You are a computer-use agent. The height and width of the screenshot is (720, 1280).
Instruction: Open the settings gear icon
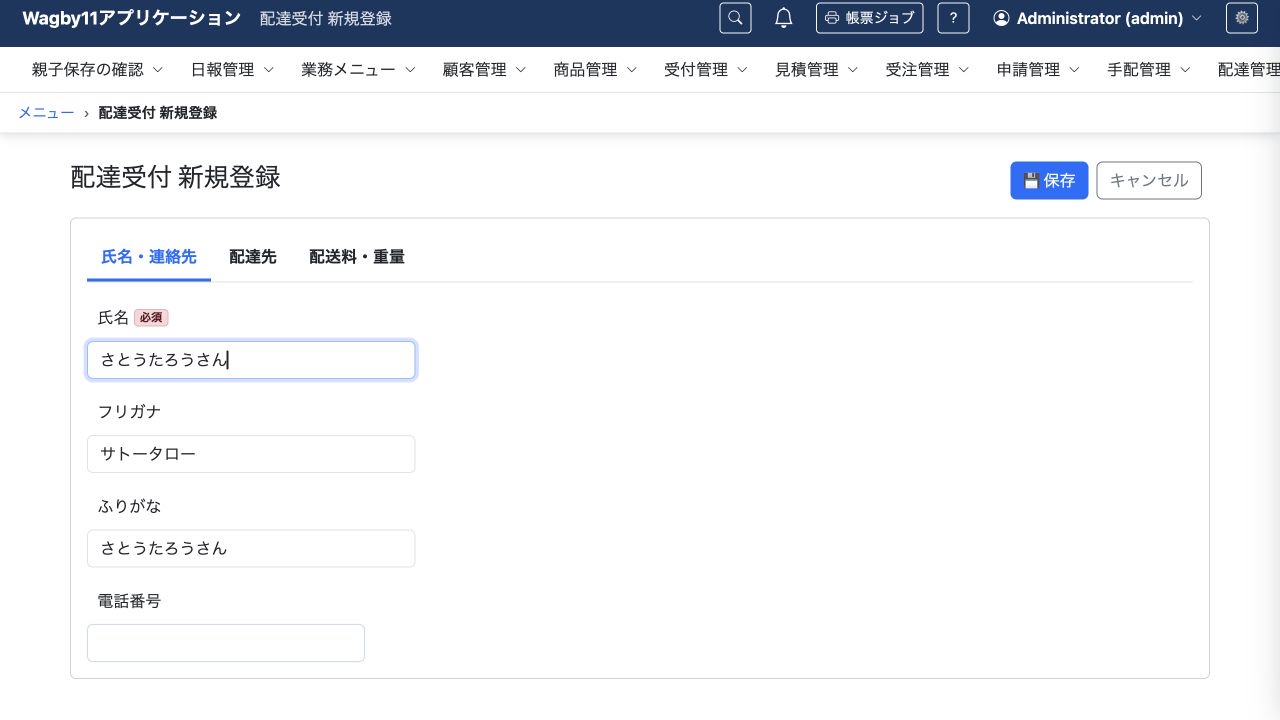pyautogui.click(x=1242, y=18)
